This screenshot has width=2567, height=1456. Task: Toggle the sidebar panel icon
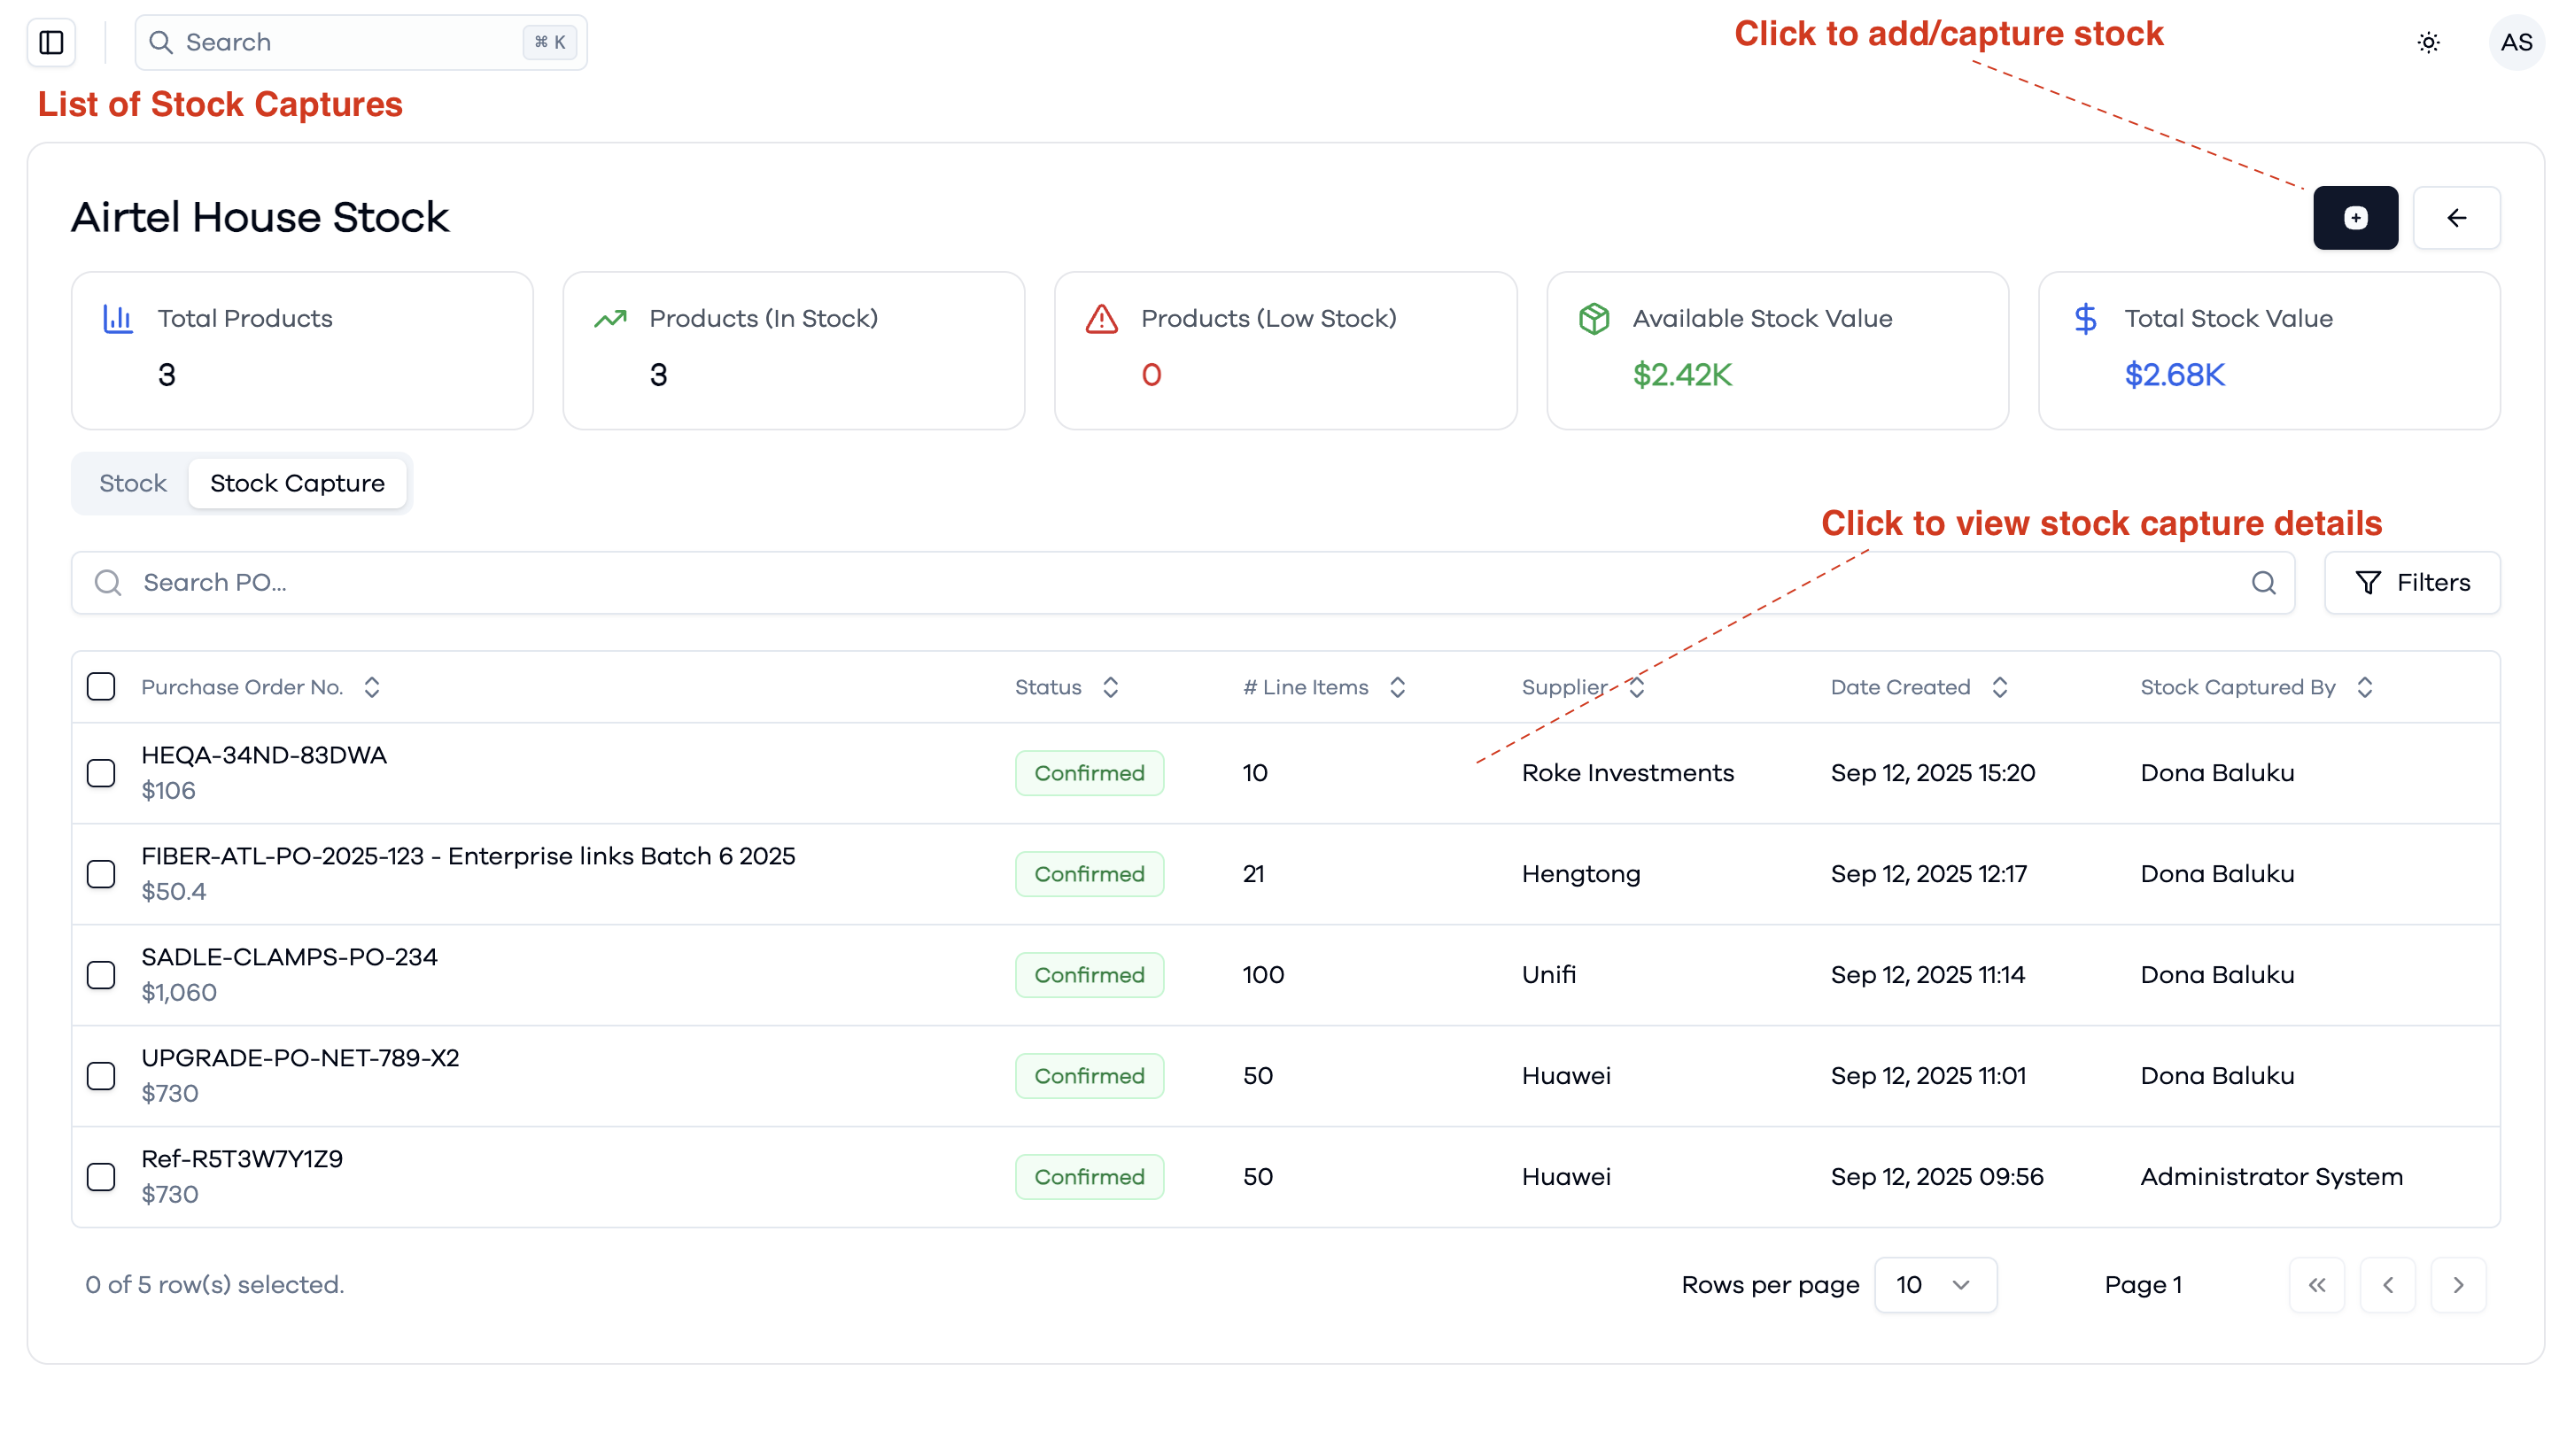click(51, 42)
